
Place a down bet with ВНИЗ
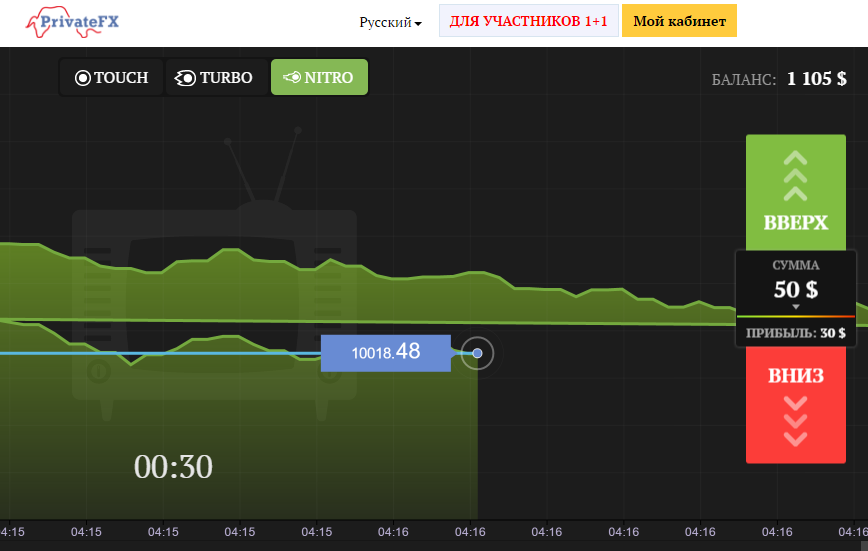[x=795, y=405]
